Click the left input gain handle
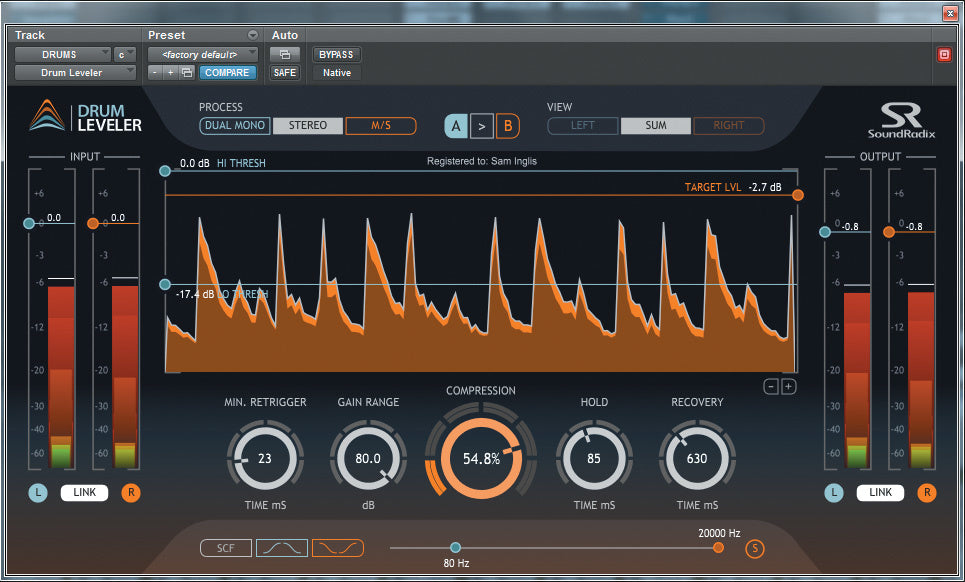 [29, 223]
